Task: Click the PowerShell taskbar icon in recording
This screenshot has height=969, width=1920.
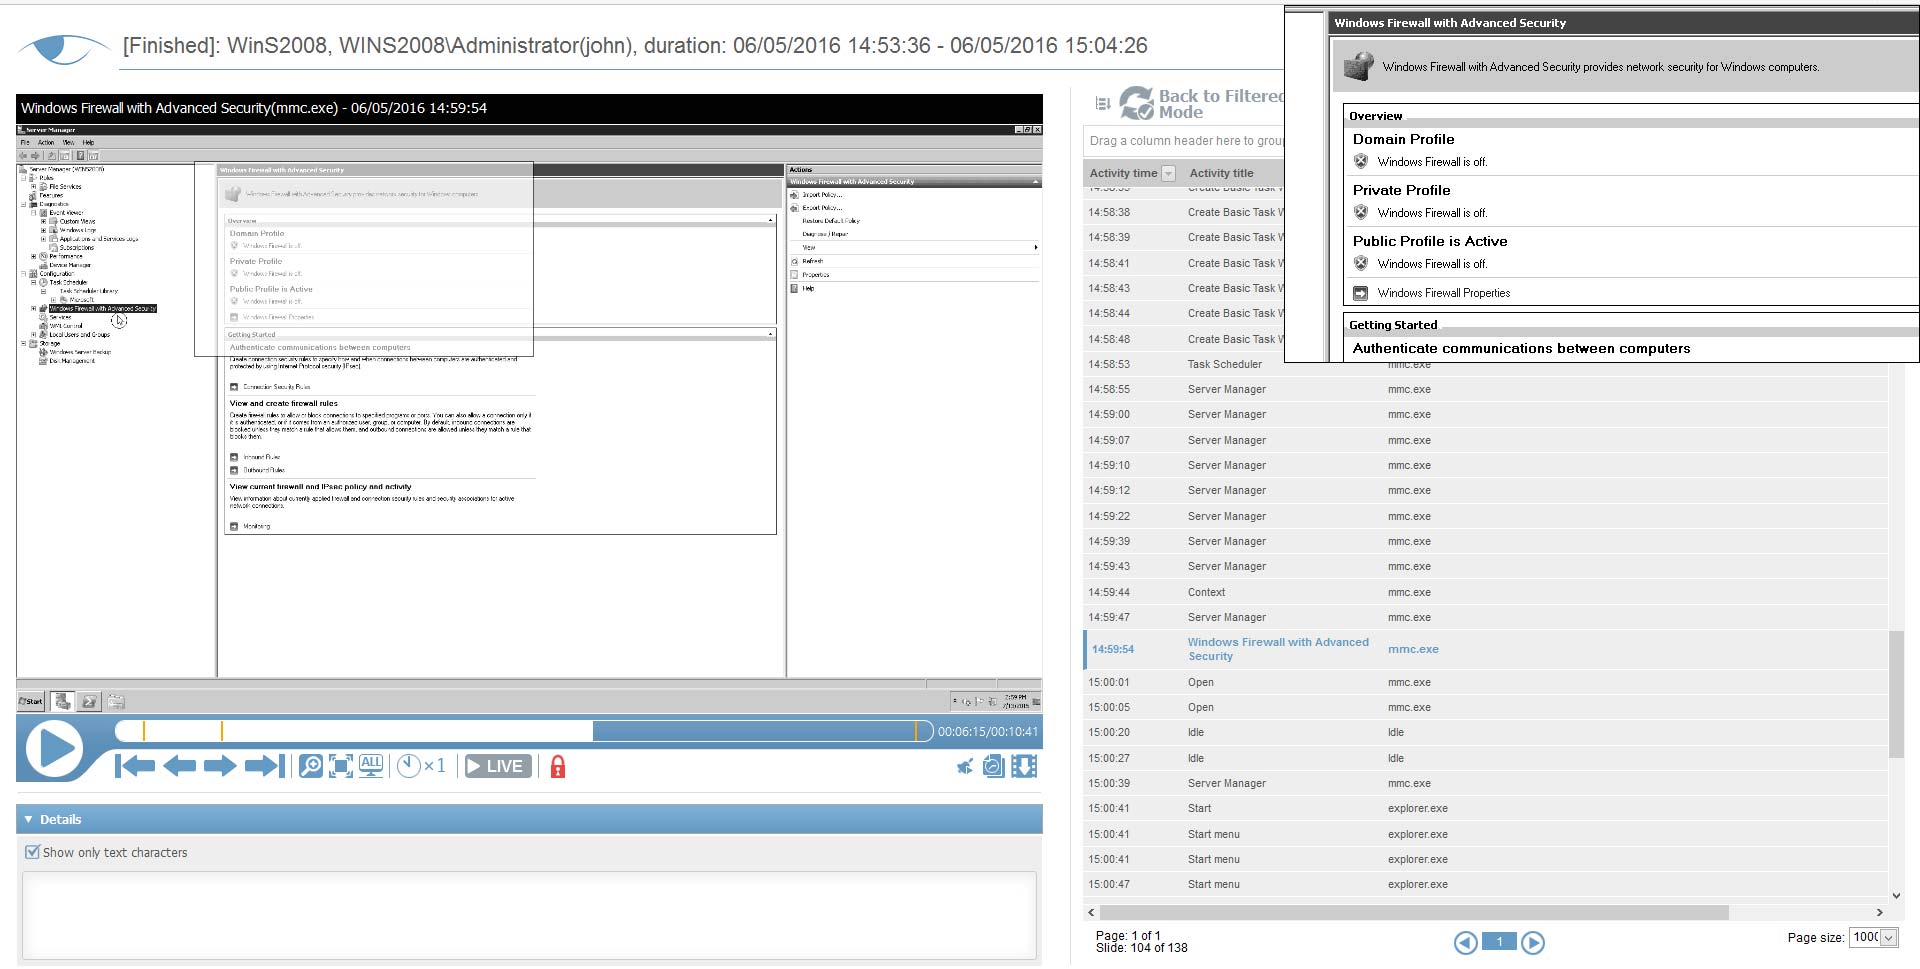Action: point(89,701)
